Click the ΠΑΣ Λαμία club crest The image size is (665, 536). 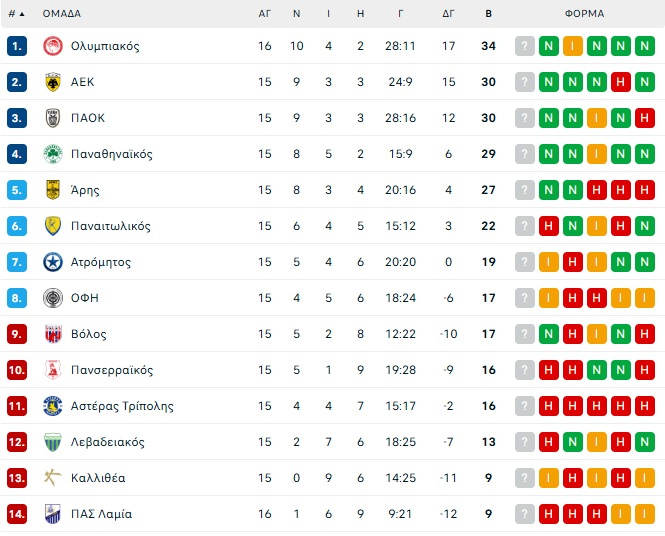(53, 514)
